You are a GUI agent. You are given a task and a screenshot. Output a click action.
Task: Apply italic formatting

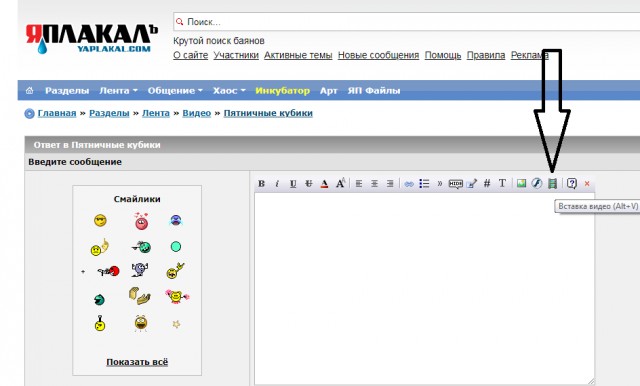[277, 184]
